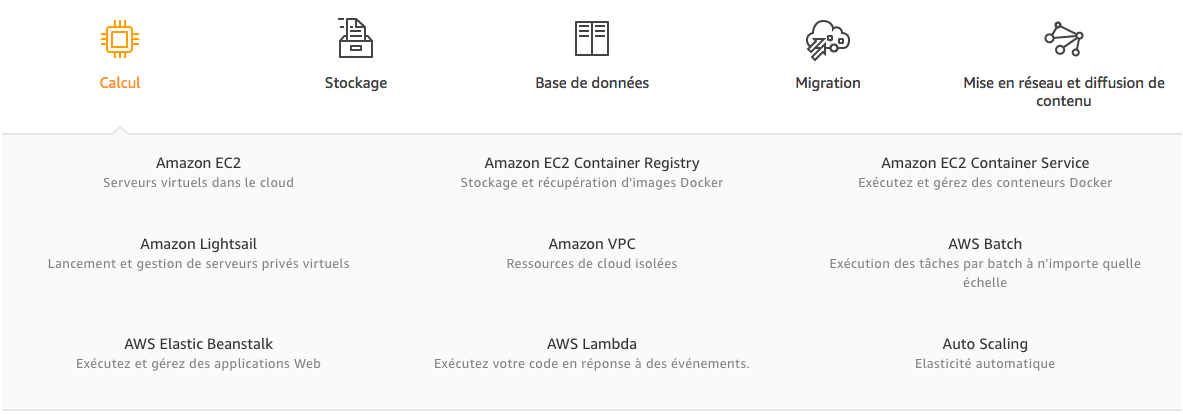Click the network diffusion nodes icon
The image size is (1183, 415).
pyautogui.click(x=1063, y=39)
